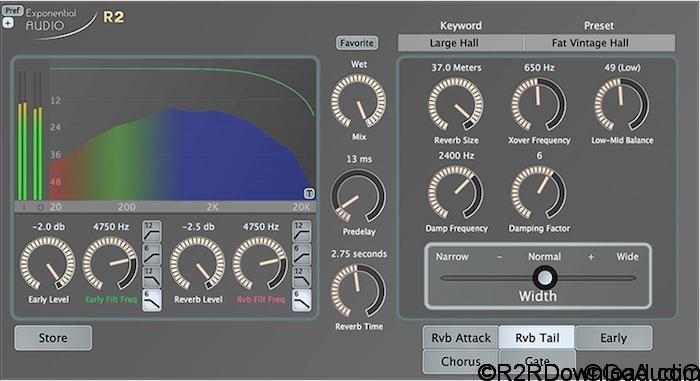Click the Reverb Time knob
Viewport: 700px width, 381px height.
tap(358, 291)
